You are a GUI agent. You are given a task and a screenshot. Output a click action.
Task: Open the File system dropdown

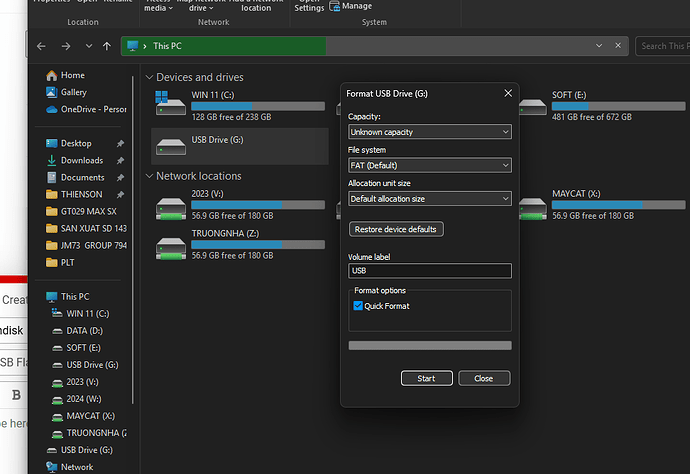[x=429, y=165]
